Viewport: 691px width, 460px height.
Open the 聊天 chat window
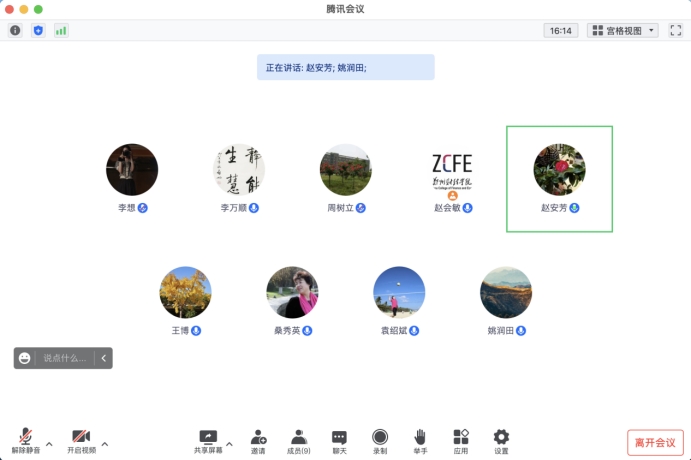(x=339, y=441)
